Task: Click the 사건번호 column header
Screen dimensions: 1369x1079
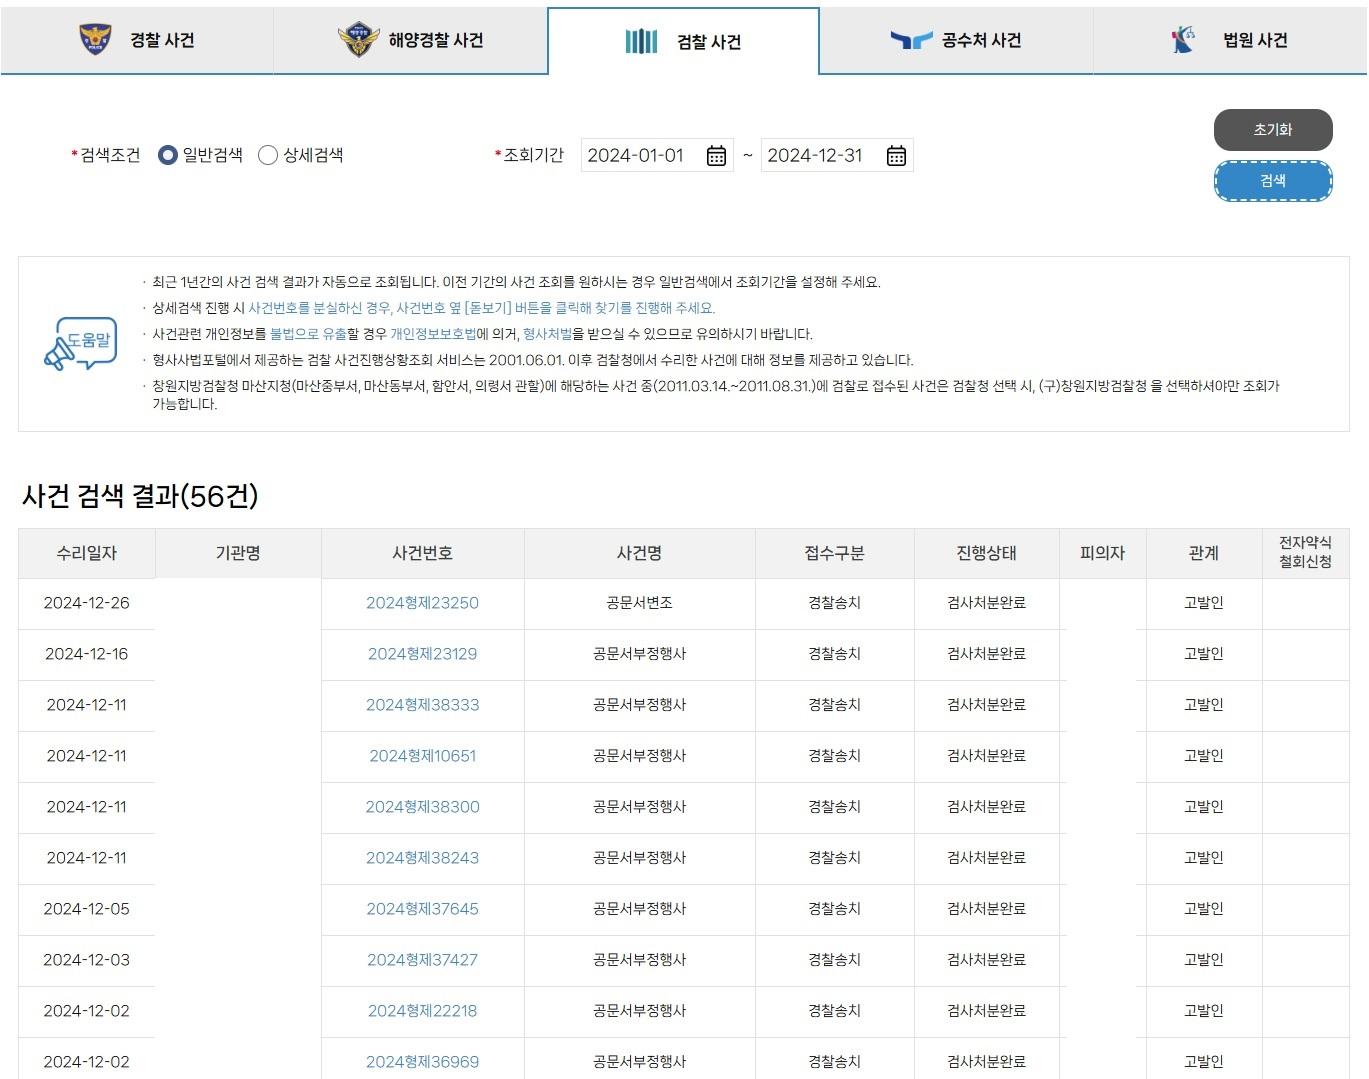Action: click(422, 553)
